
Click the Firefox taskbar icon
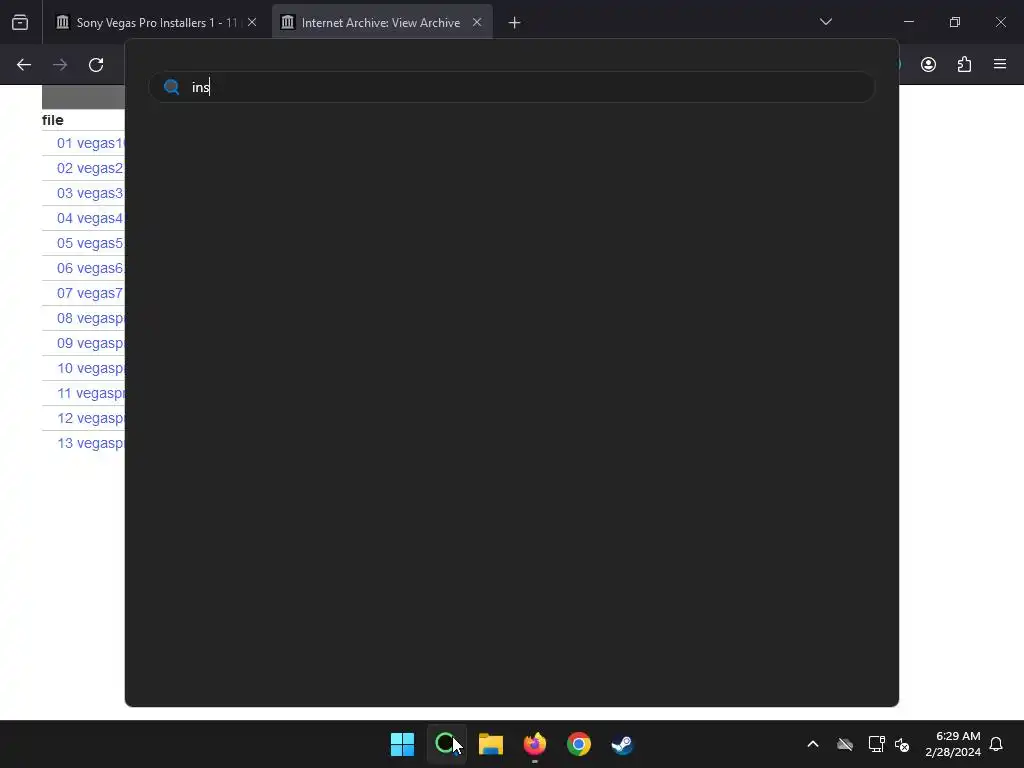click(x=534, y=744)
